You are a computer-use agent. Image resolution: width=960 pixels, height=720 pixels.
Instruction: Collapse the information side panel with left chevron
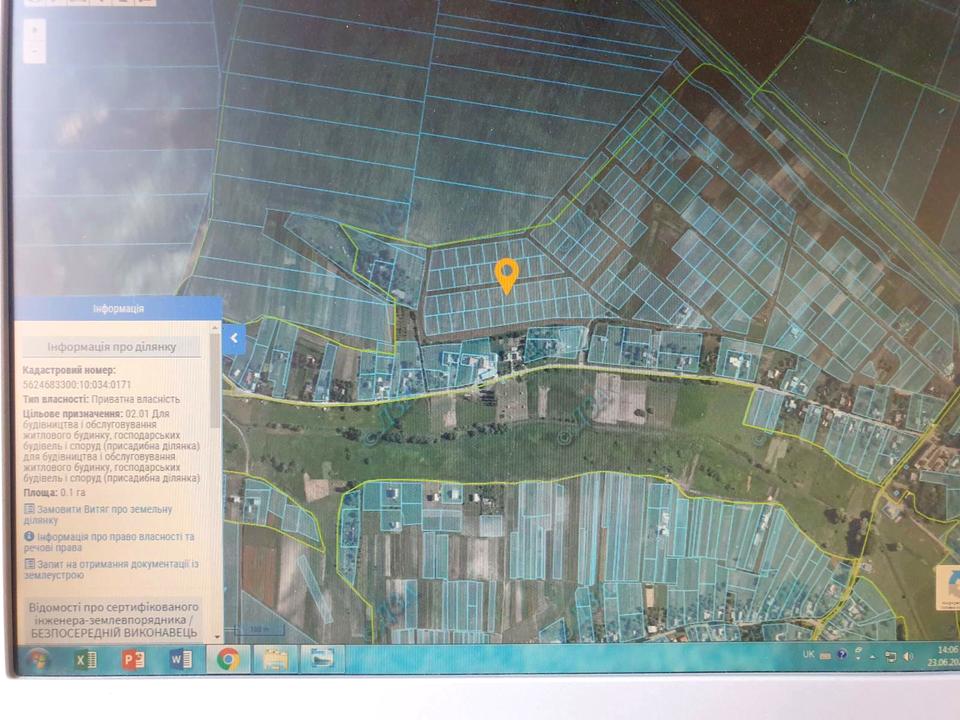pyautogui.click(x=233, y=339)
